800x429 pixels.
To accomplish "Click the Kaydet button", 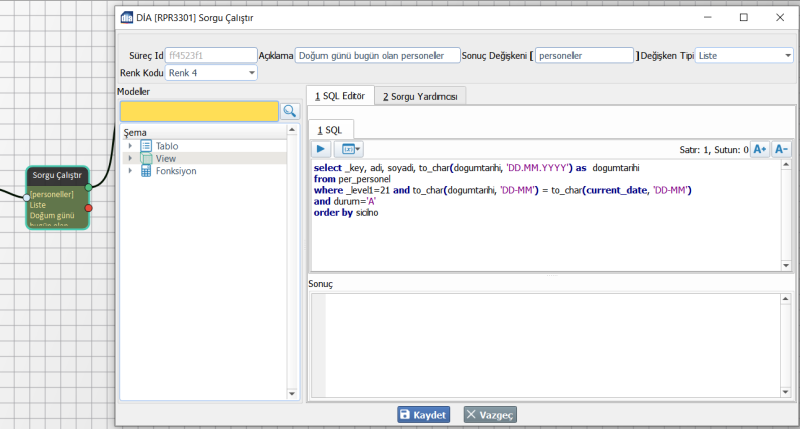I will coord(424,414).
